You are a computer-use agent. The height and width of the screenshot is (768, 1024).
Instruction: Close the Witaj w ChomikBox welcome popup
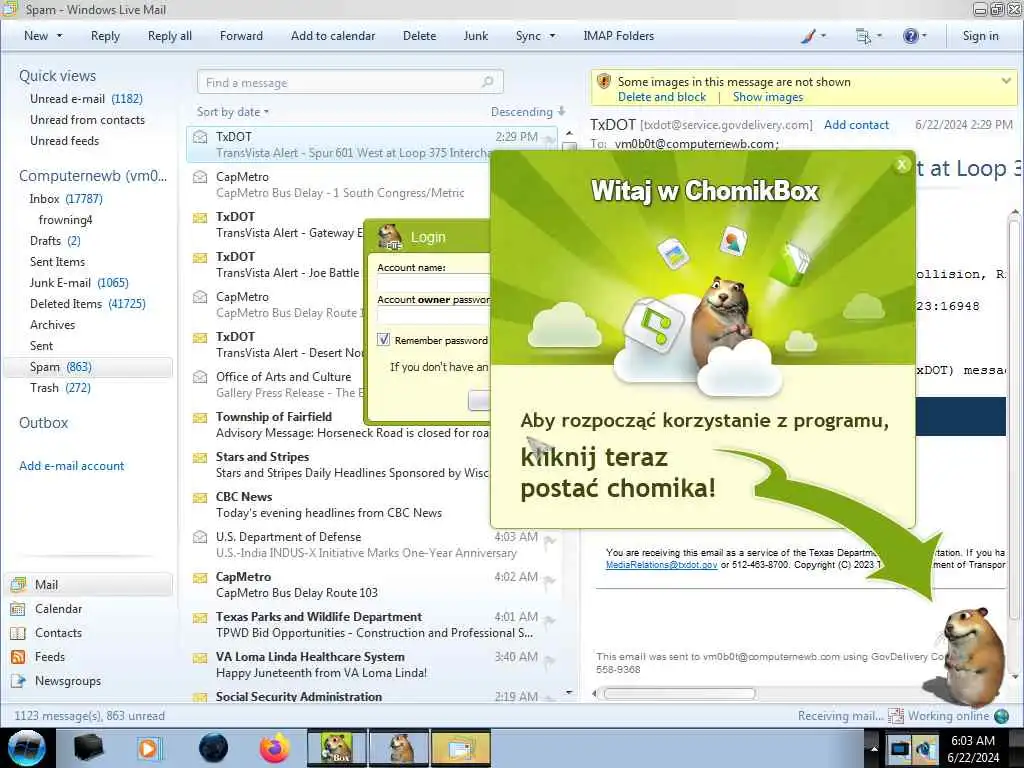(x=902, y=165)
